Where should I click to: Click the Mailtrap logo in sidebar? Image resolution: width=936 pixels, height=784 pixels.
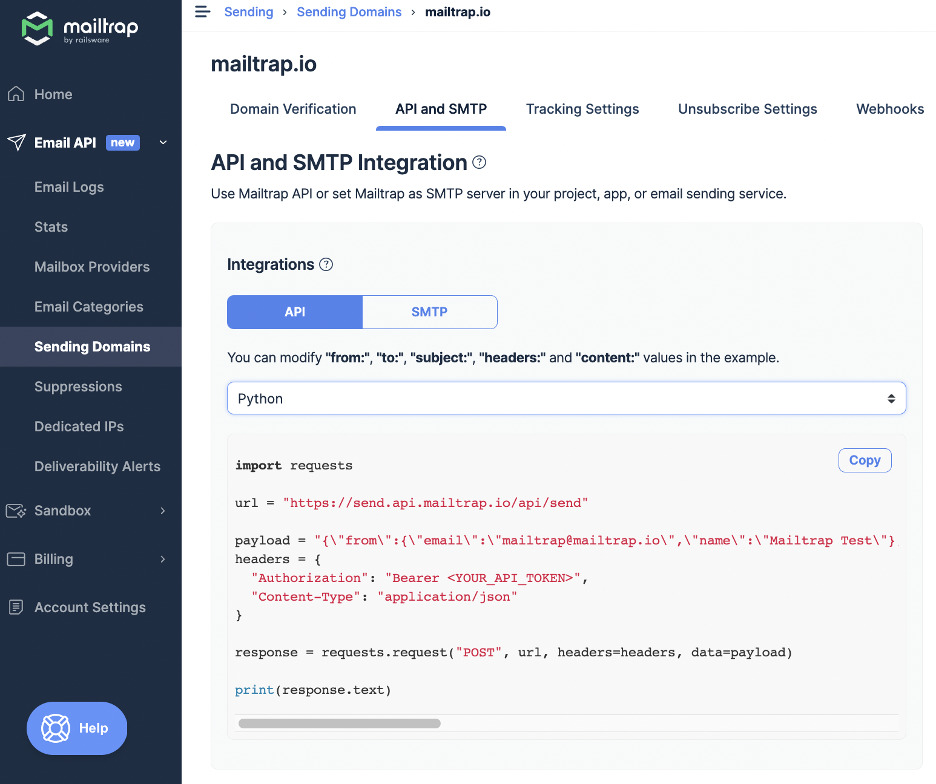(x=80, y=29)
